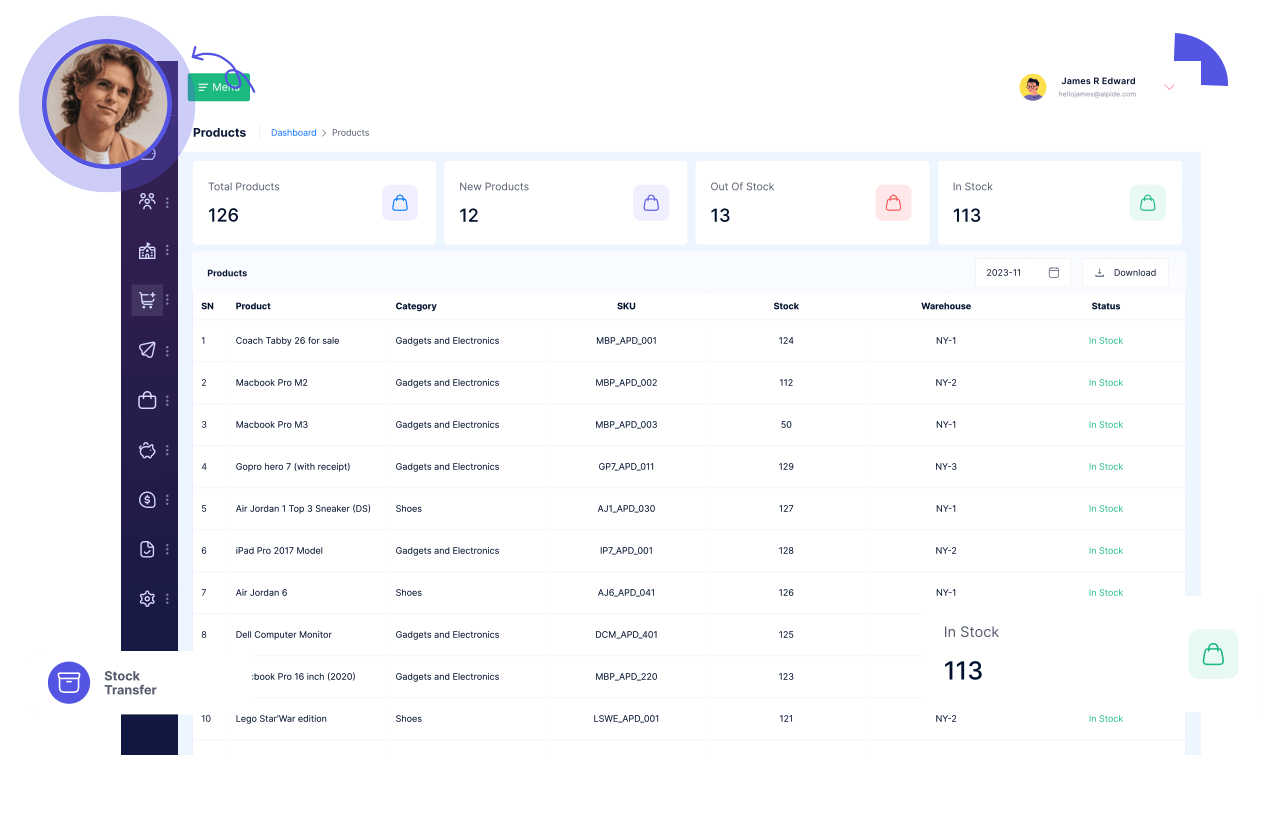Expand submenu dots beside shopping cart icon
1280x816 pixels.
(167, 300)
